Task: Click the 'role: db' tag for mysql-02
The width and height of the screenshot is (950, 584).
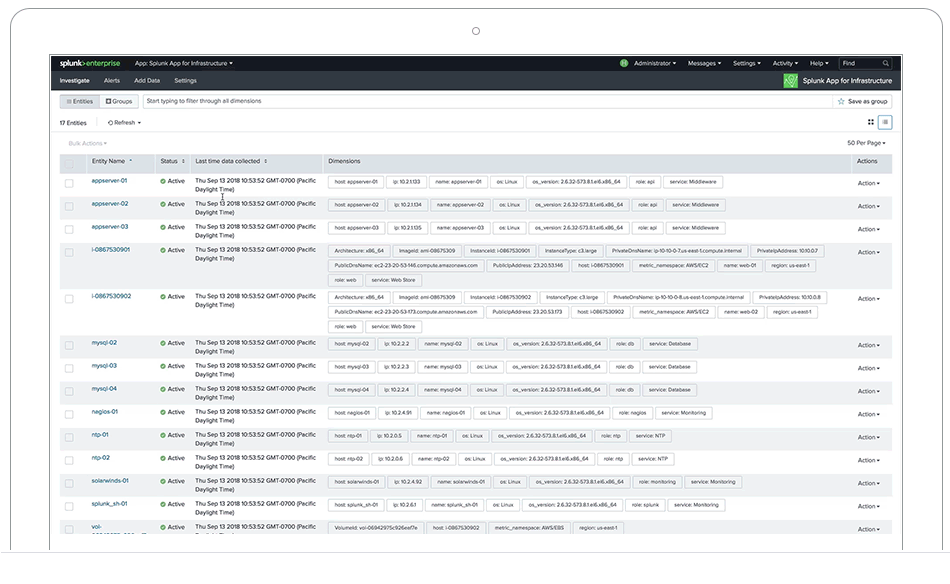Action: [x=625, y=343]
